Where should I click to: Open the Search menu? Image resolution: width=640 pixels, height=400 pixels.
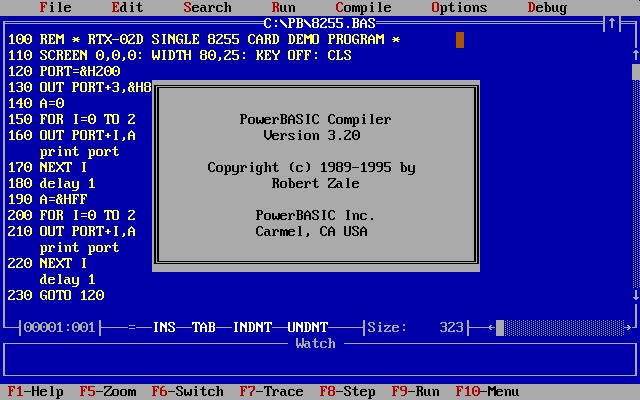(207, 7)
